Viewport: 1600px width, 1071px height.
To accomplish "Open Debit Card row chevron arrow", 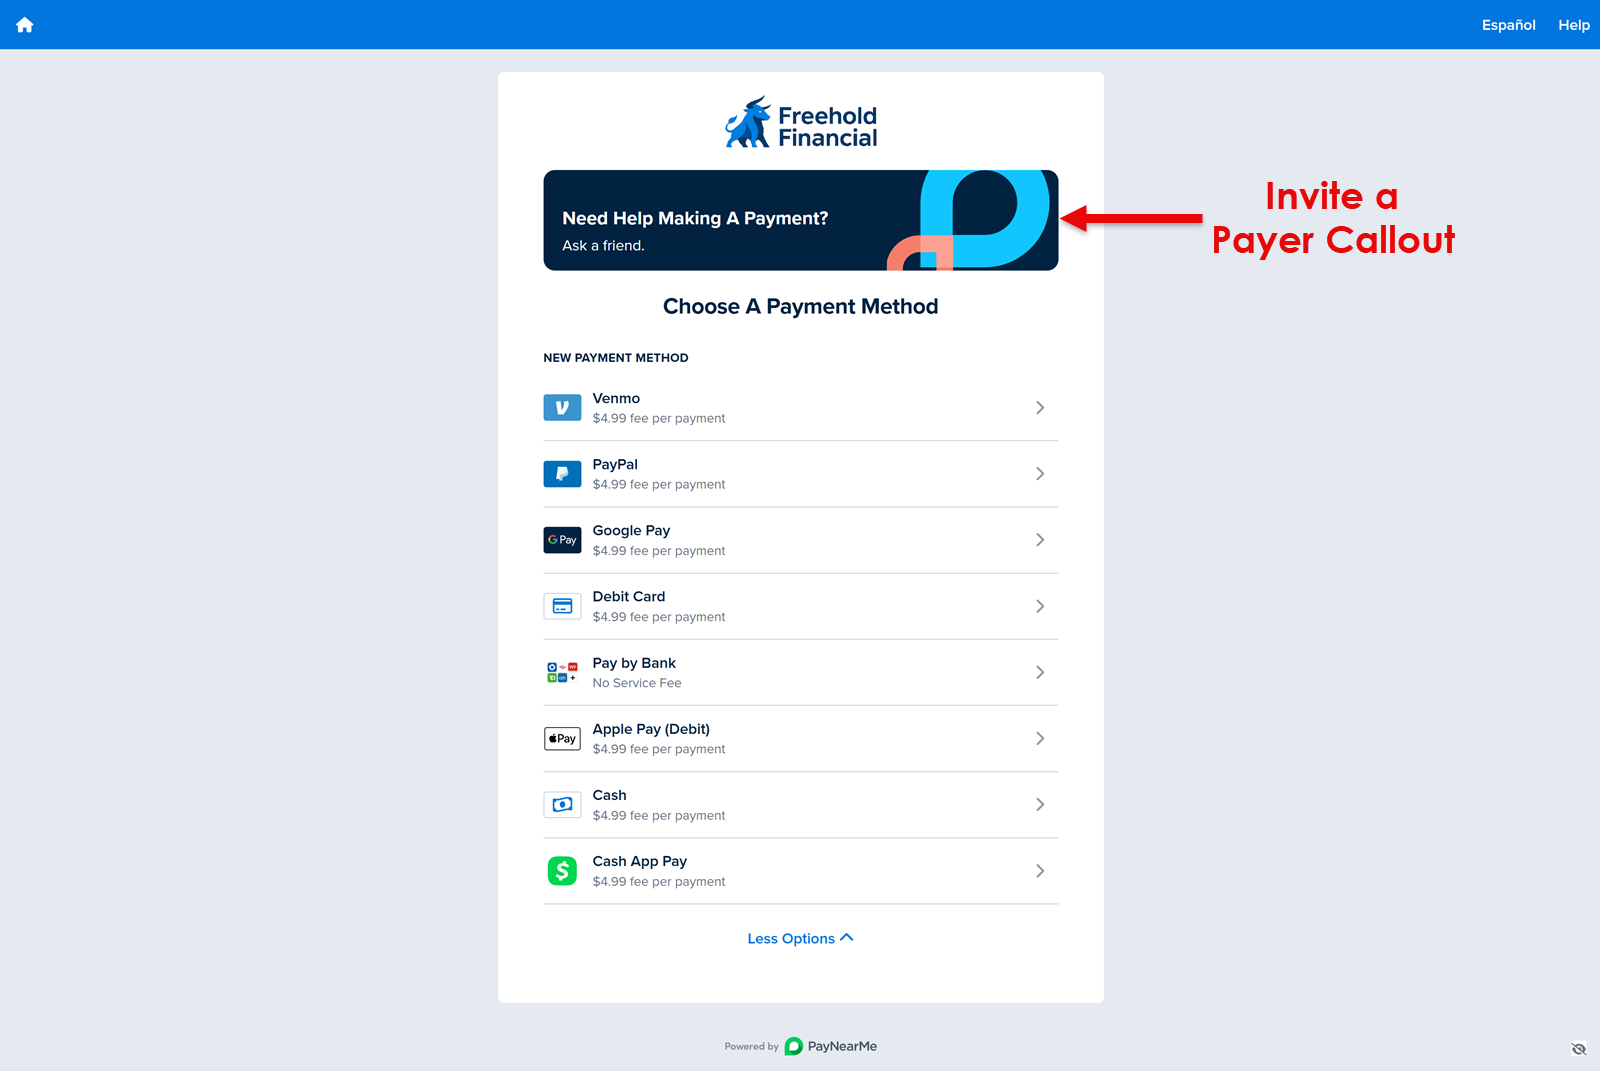I will [1040, 606].
